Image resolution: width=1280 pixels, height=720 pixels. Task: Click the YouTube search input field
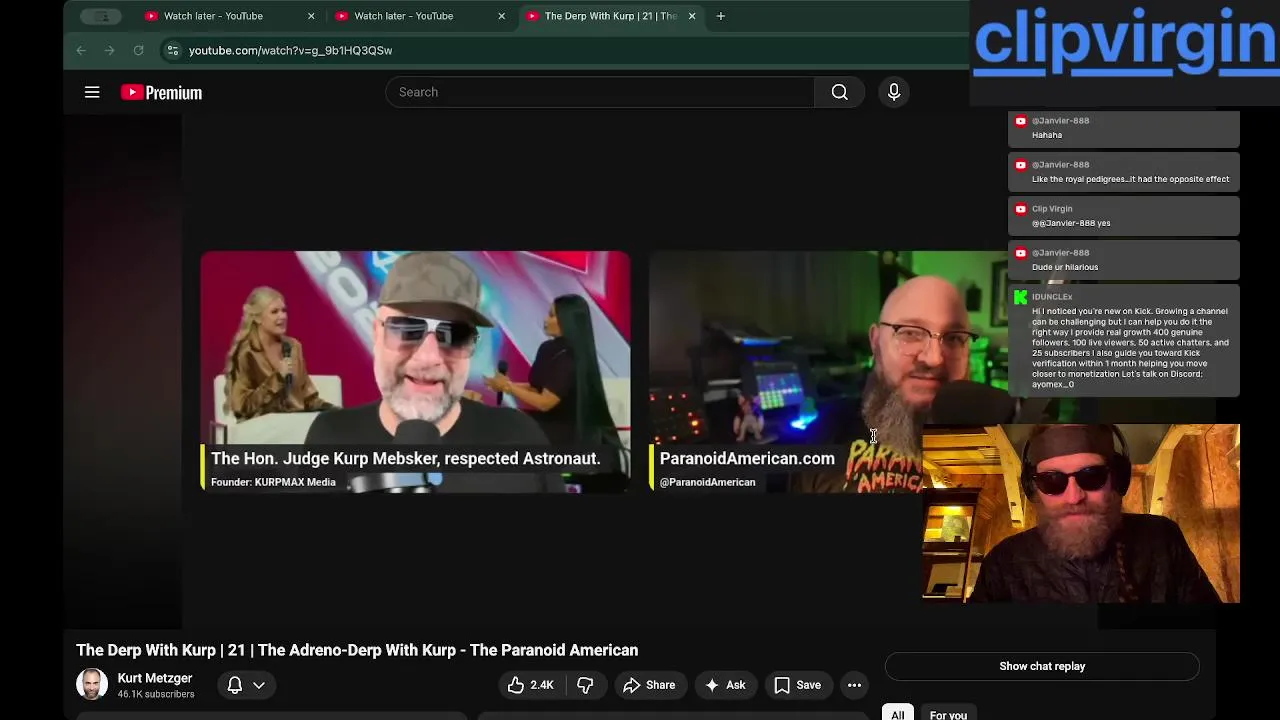[600, 92]
